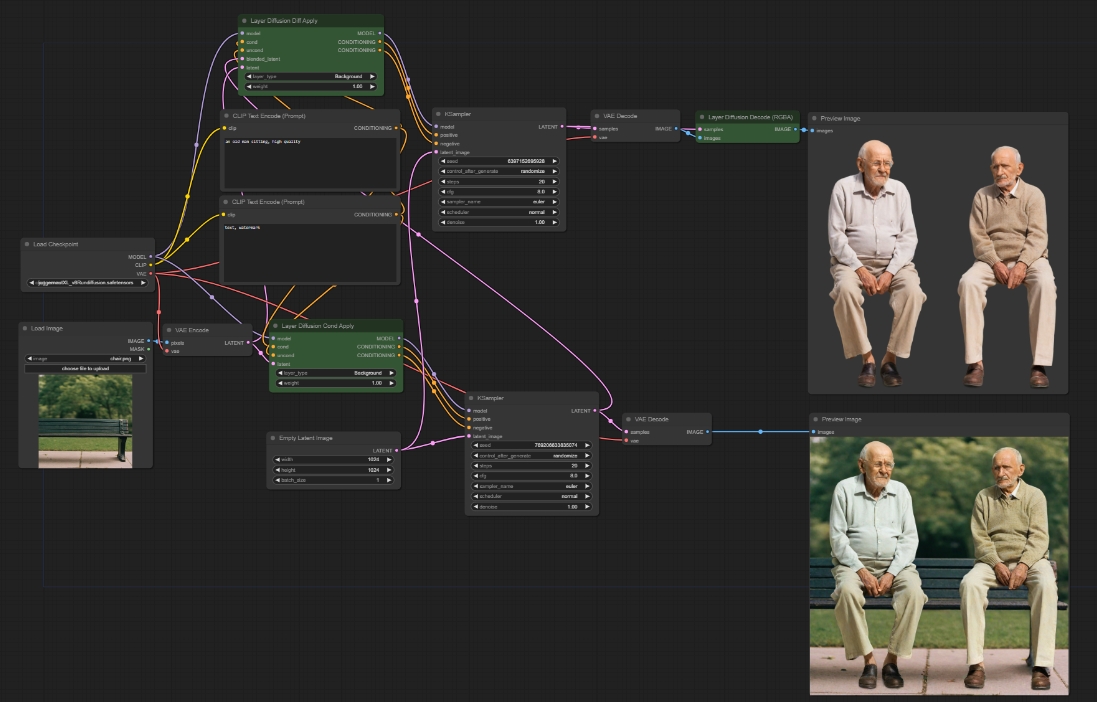Image resolution: width=1097 pixels, height=702 pixels.
Task: Collapse the Layer Diffusion Cond Apply node
Action: 275,326
